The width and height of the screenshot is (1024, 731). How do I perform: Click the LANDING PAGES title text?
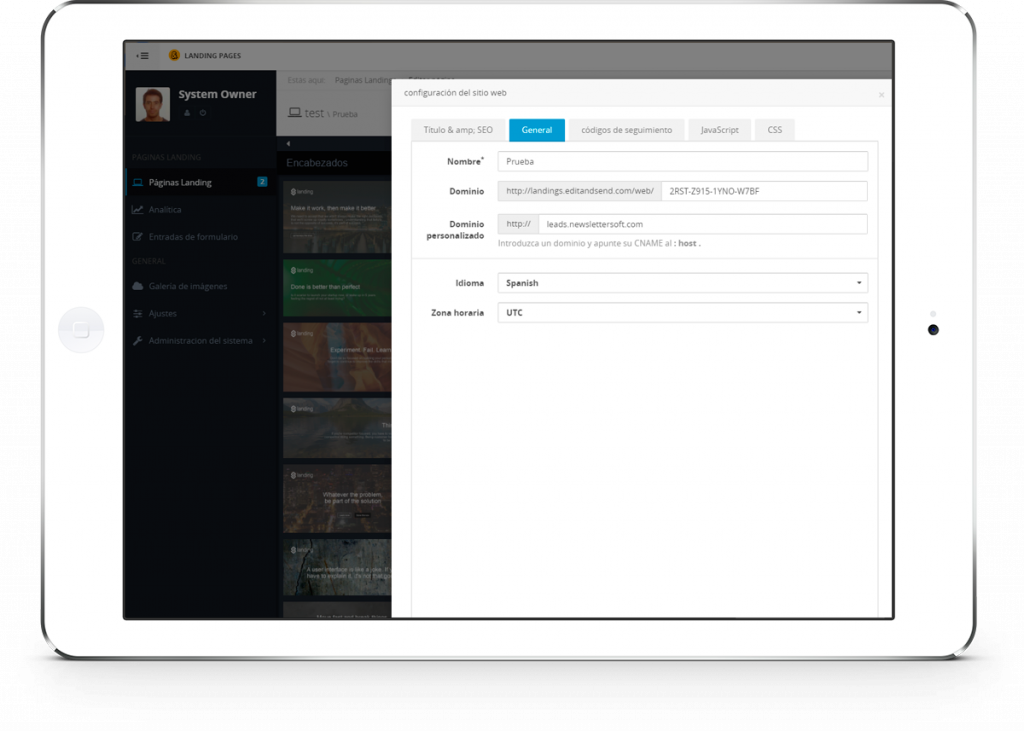212,56
